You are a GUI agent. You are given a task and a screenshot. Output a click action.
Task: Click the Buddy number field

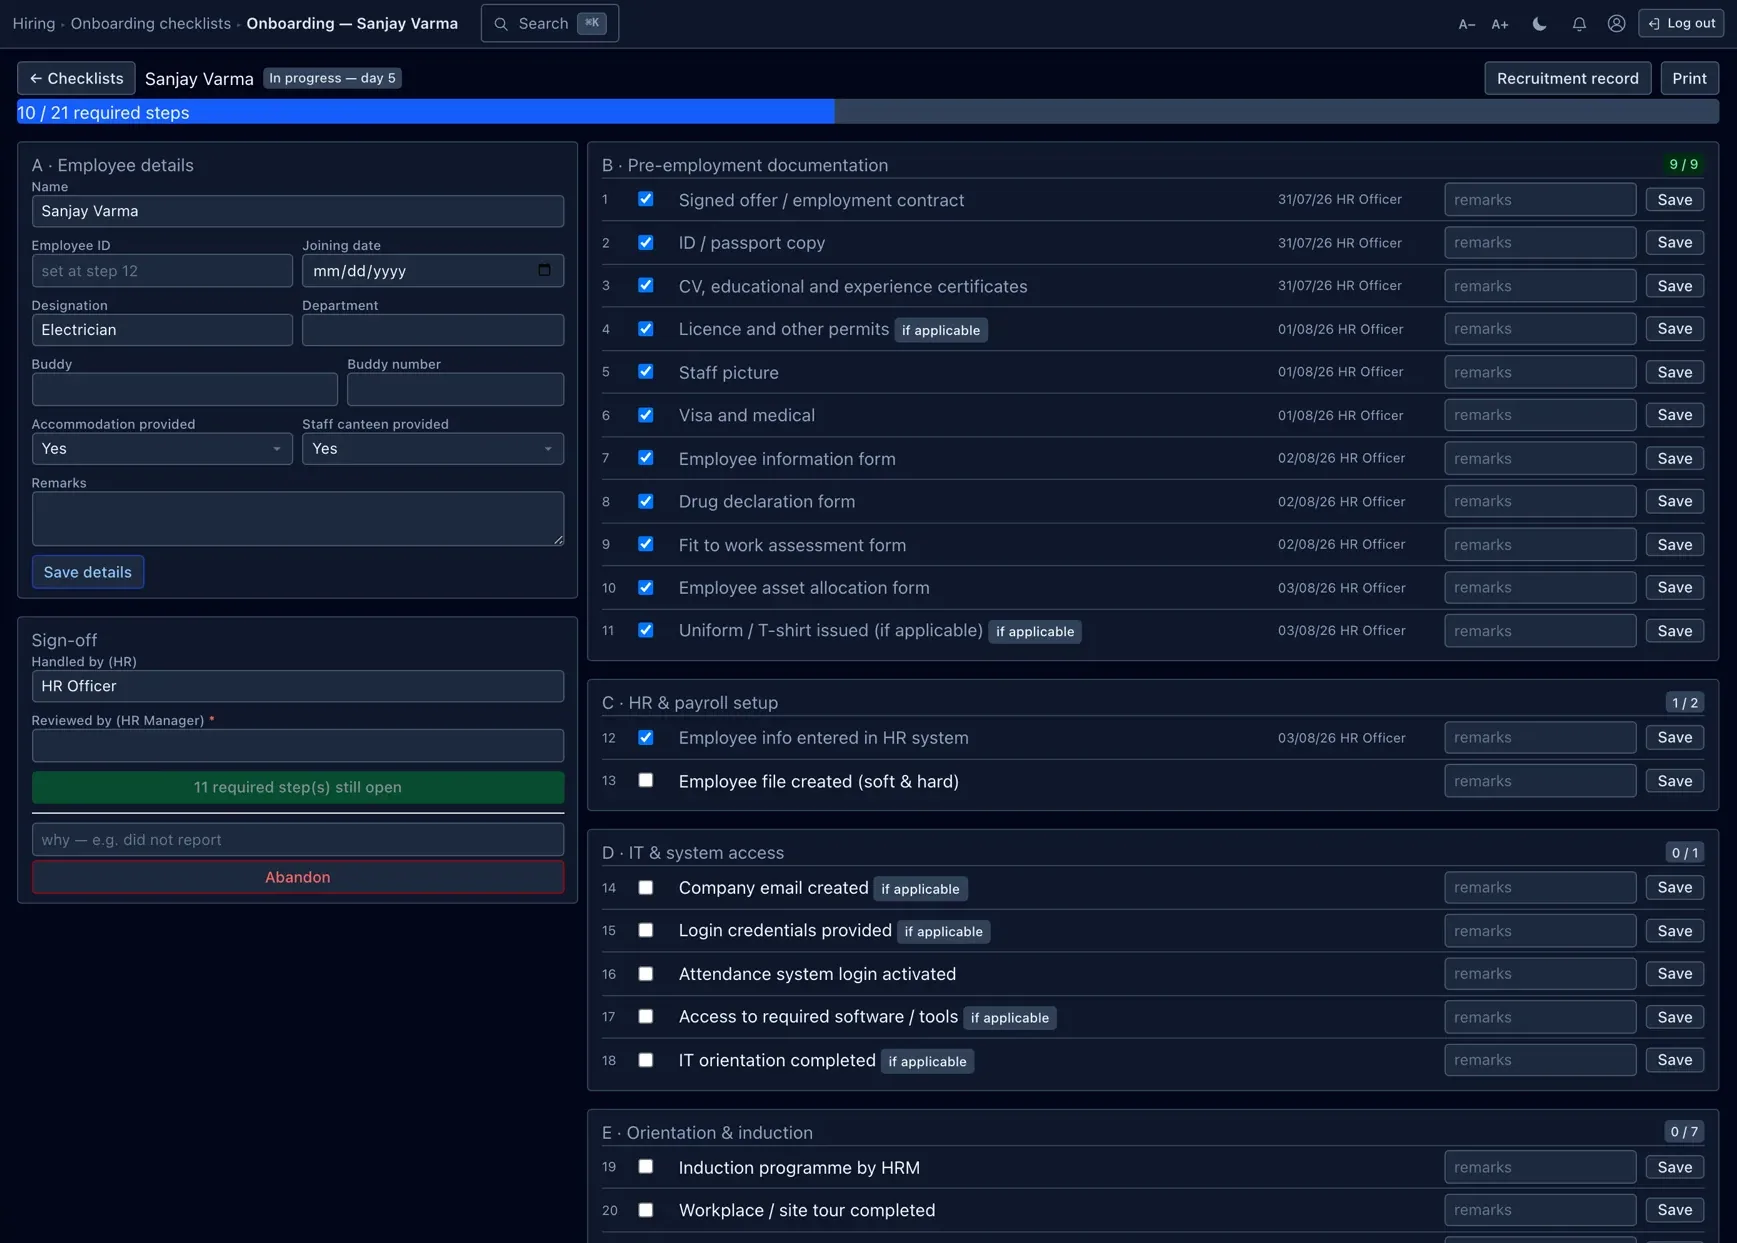pyautogui.click(x=455, y=389)
